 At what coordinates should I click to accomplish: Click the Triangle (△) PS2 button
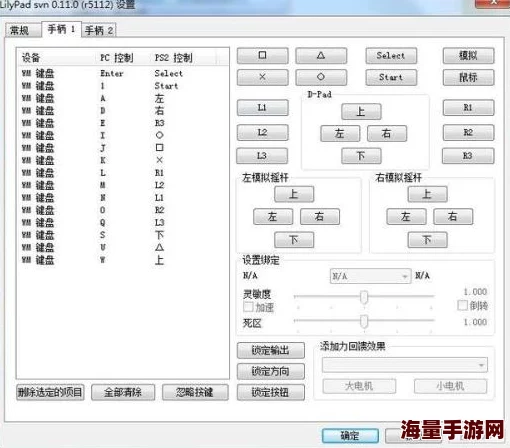[321, 56]
